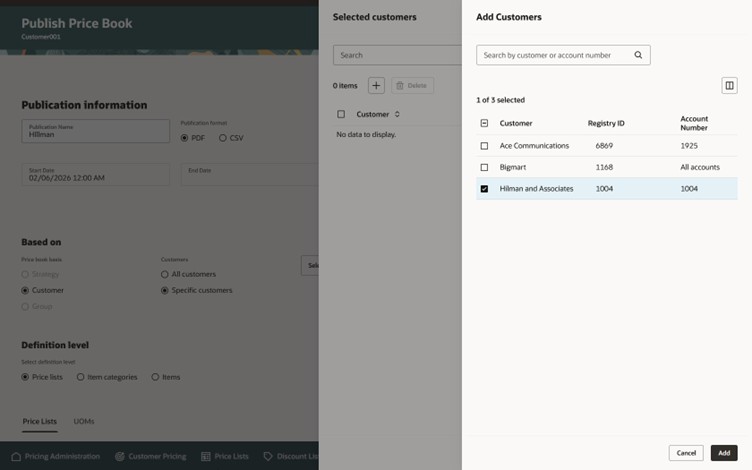Click the Customer column header in Add Customers
This screenshot has width=752, height=470.
pyautogui.click(x=516, y=123)
